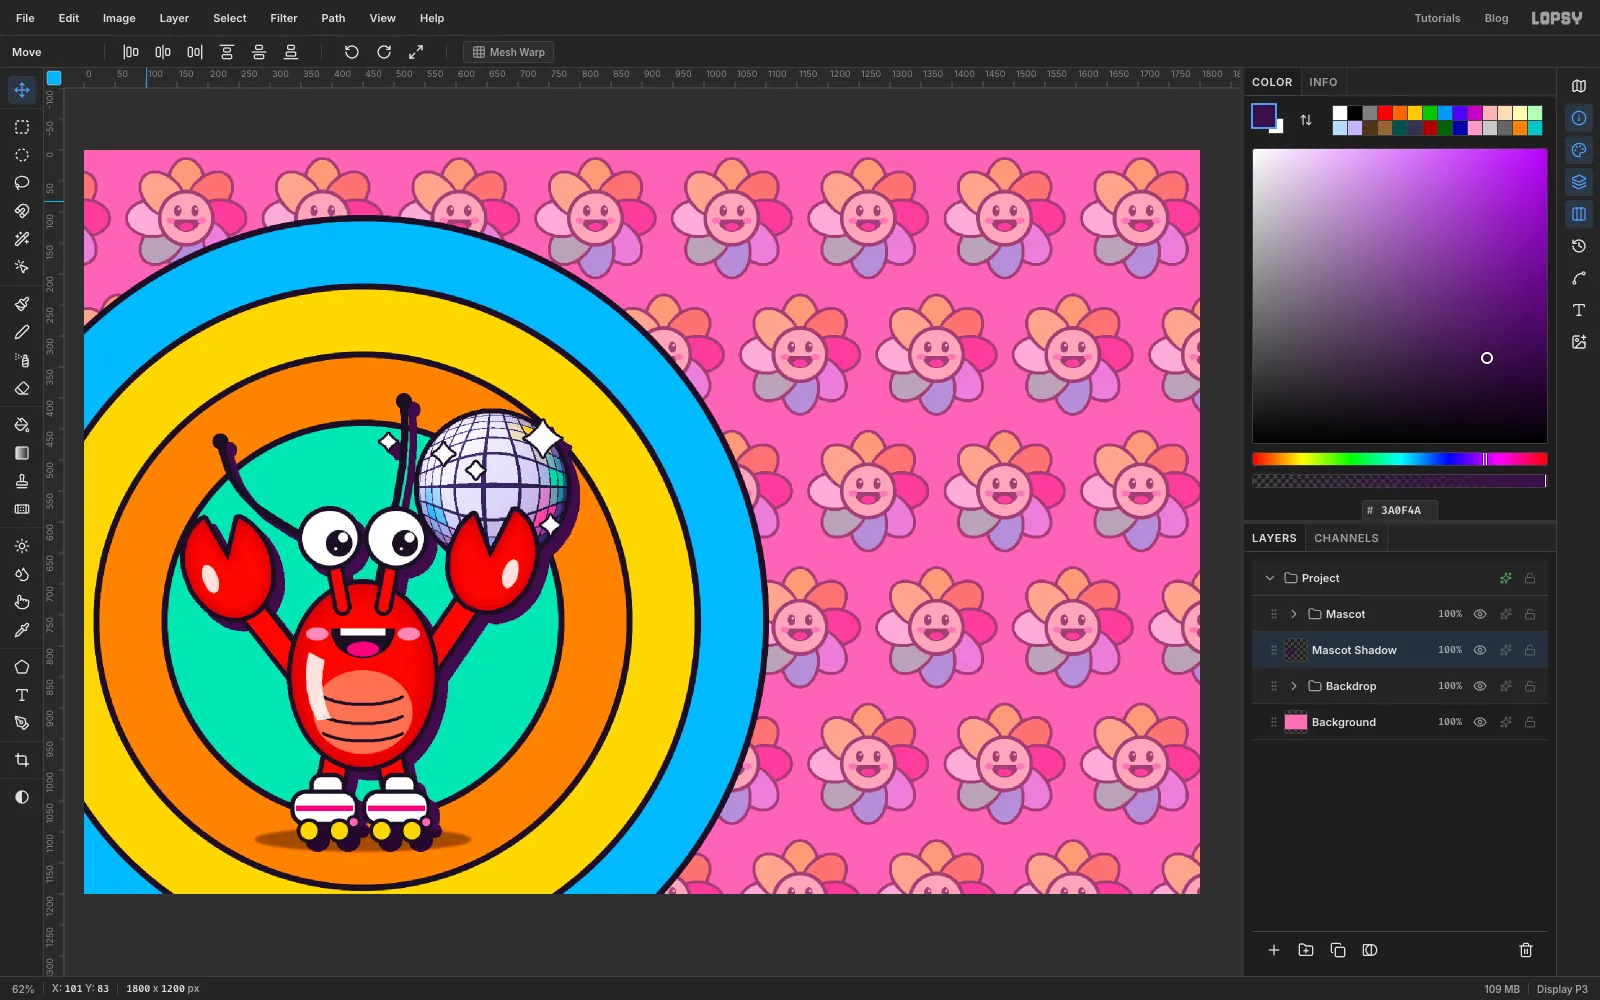Open the Filter menu

coord(284,18)
